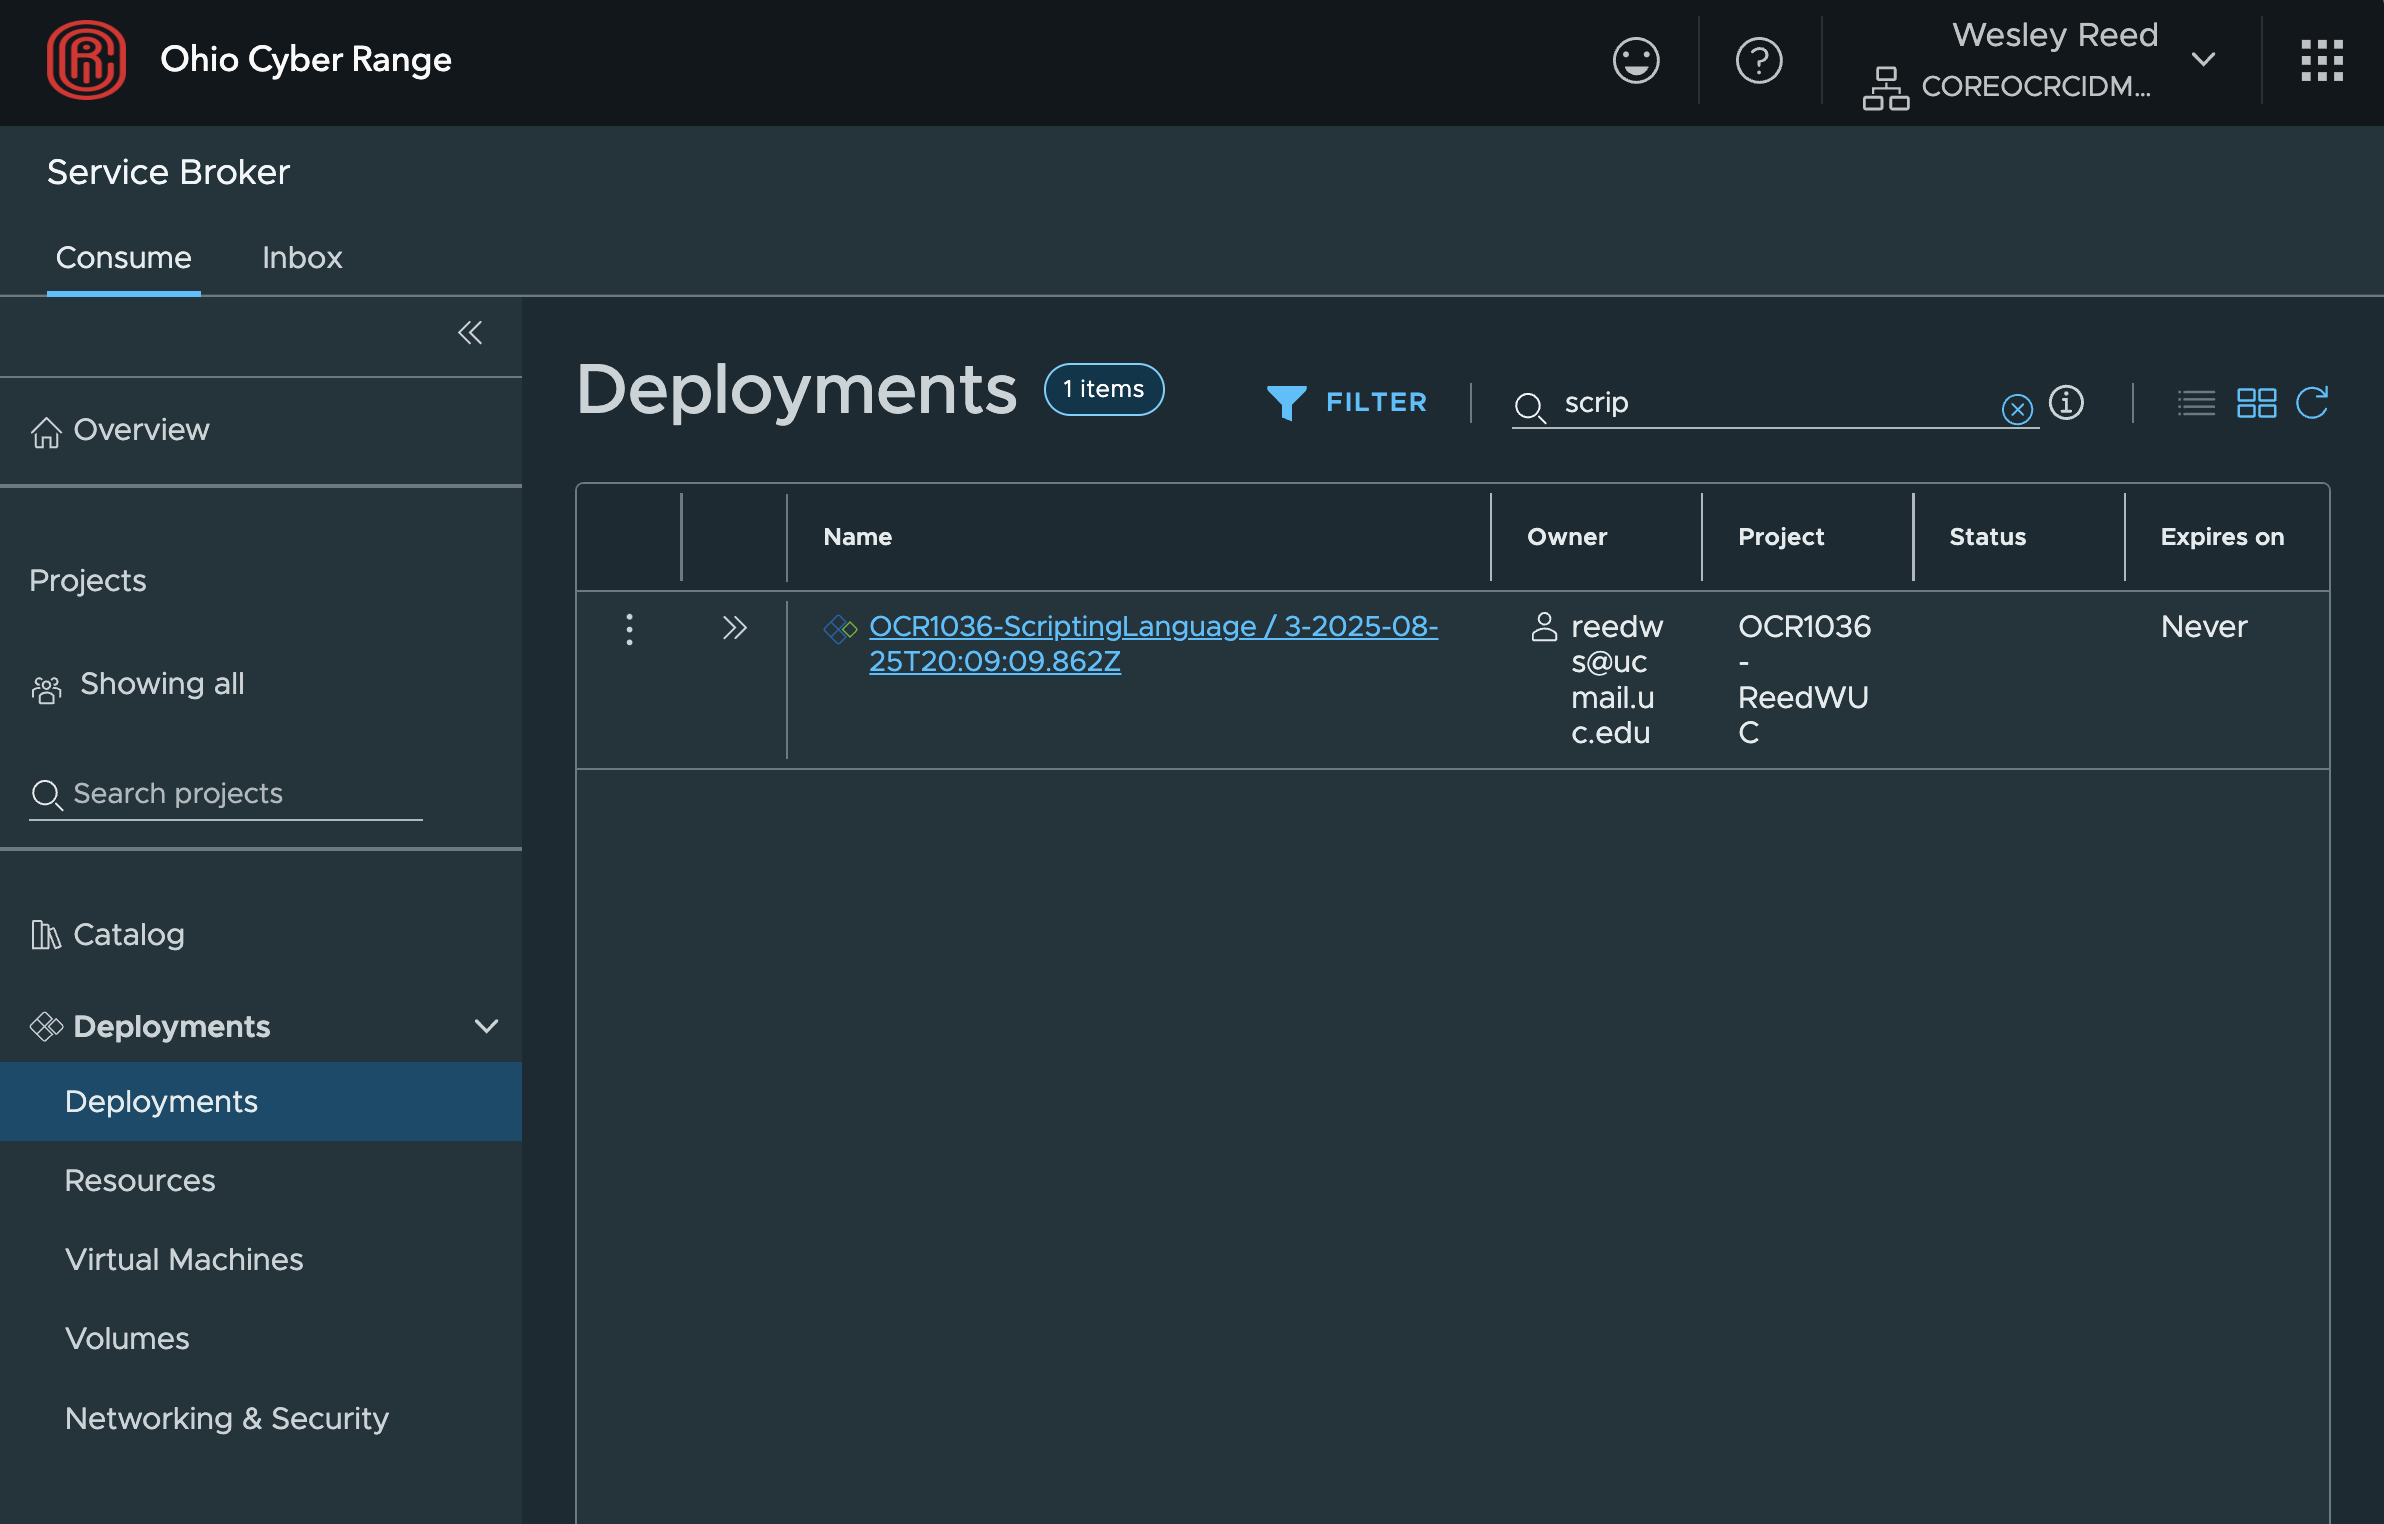The image size is (2384, 1524).
Task: Open the feedback smiley icon
Action: click(x=1636, y=60)
